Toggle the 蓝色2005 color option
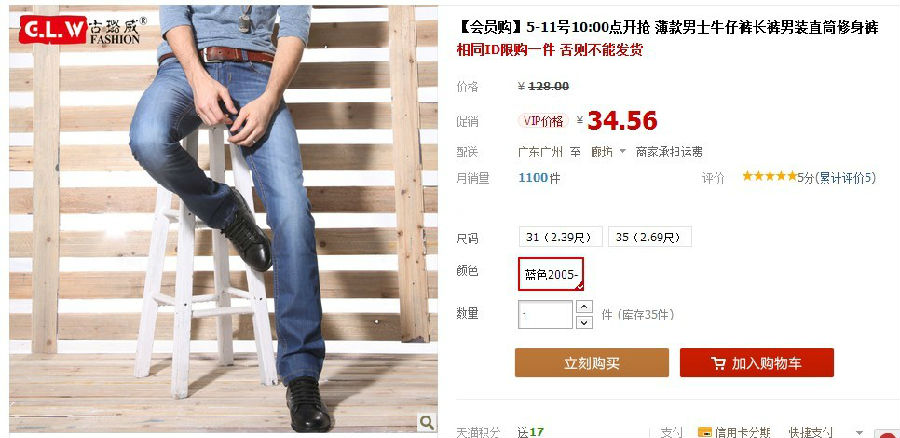900x438 pixels. (551, 274)
